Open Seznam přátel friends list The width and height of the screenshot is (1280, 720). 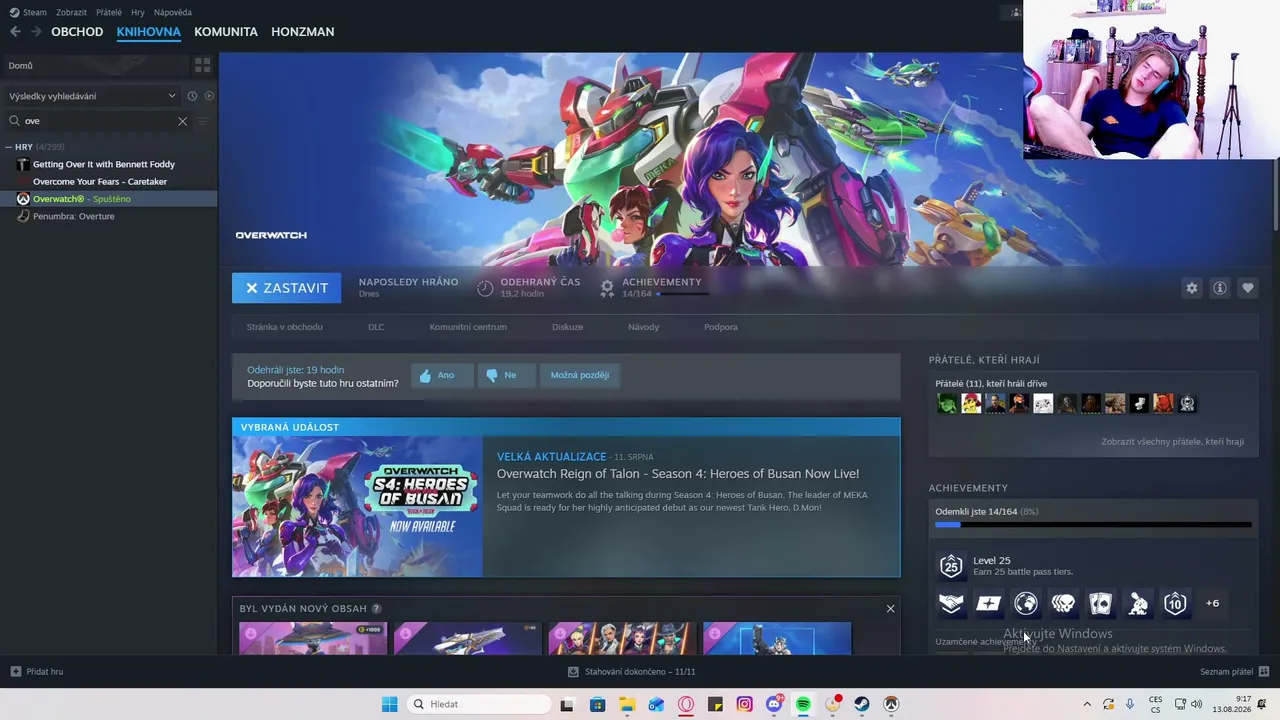(1235, 672)
